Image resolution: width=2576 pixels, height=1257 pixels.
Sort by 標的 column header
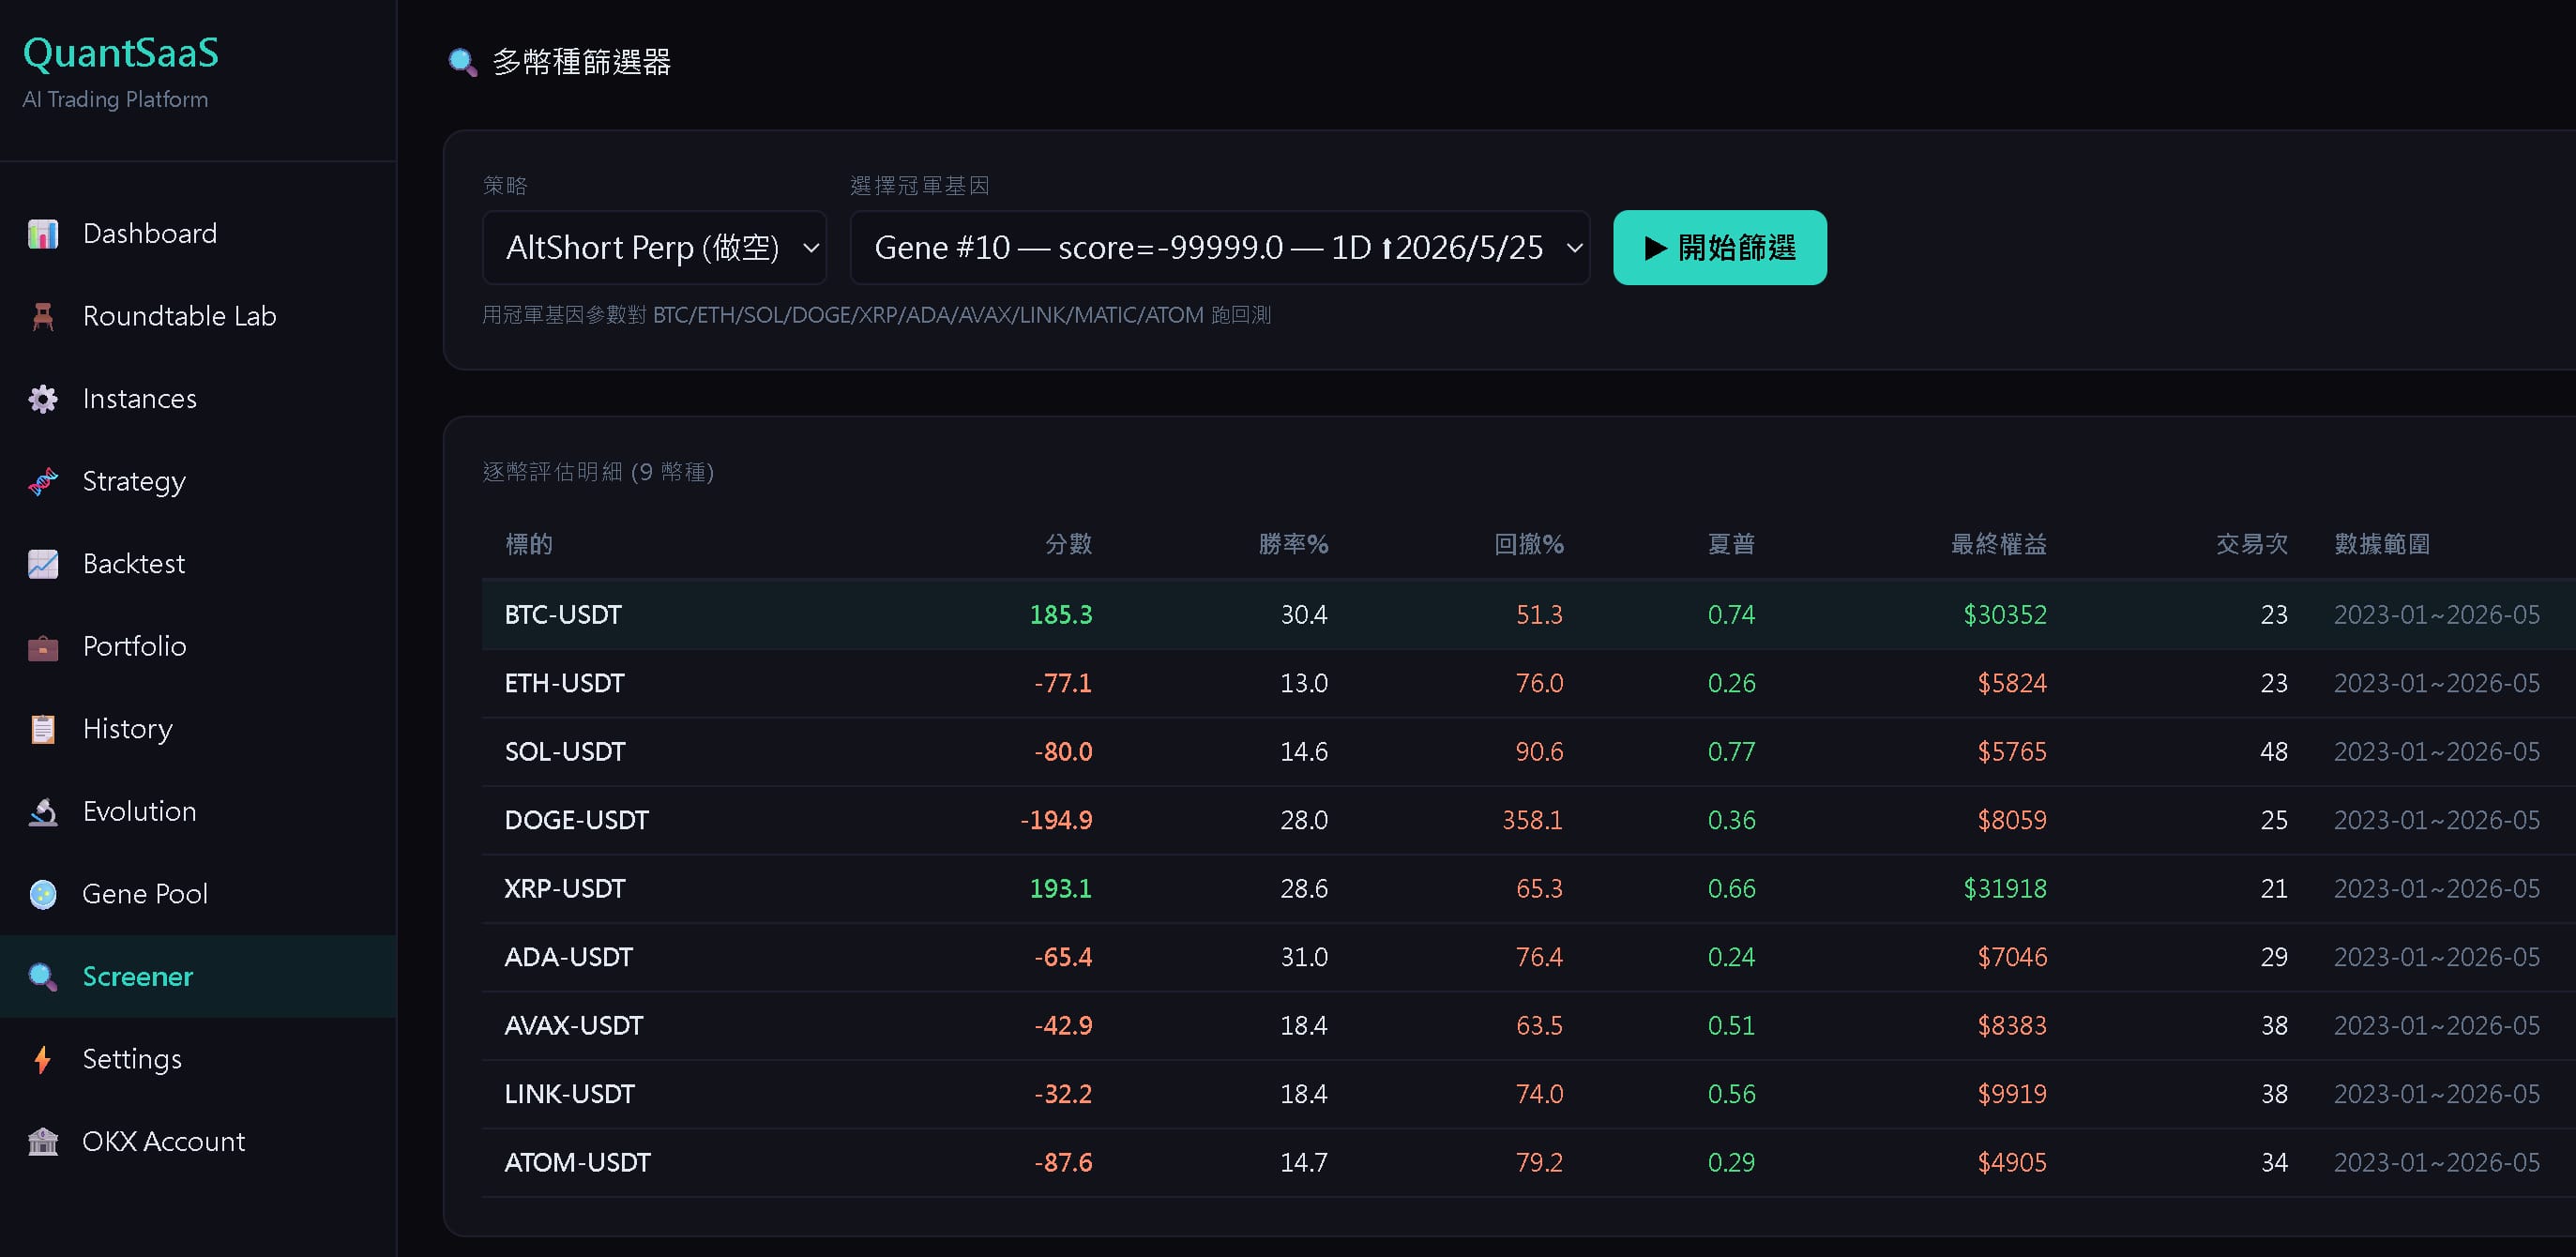529,544
